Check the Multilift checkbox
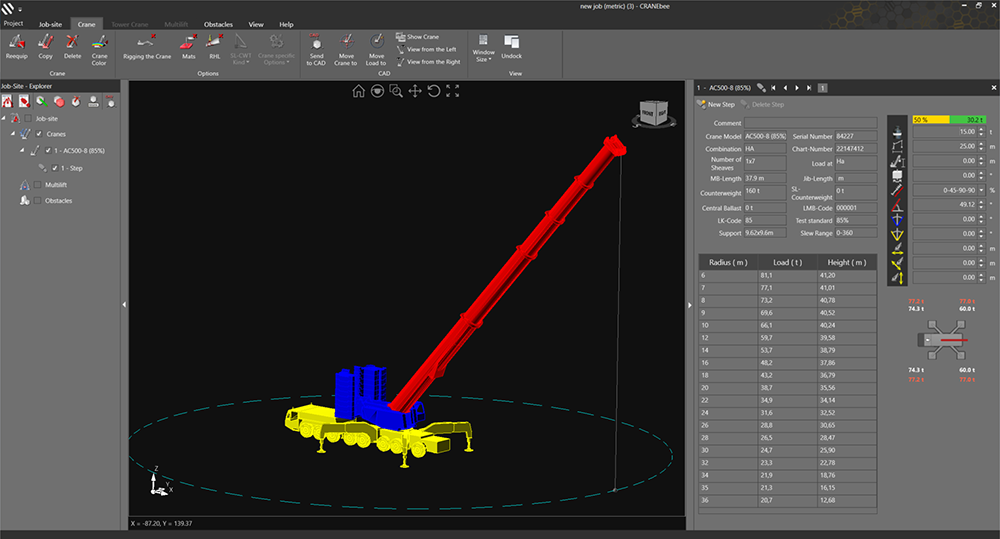Viewport: 1000px width, 539px height. (x=38, y=185)
